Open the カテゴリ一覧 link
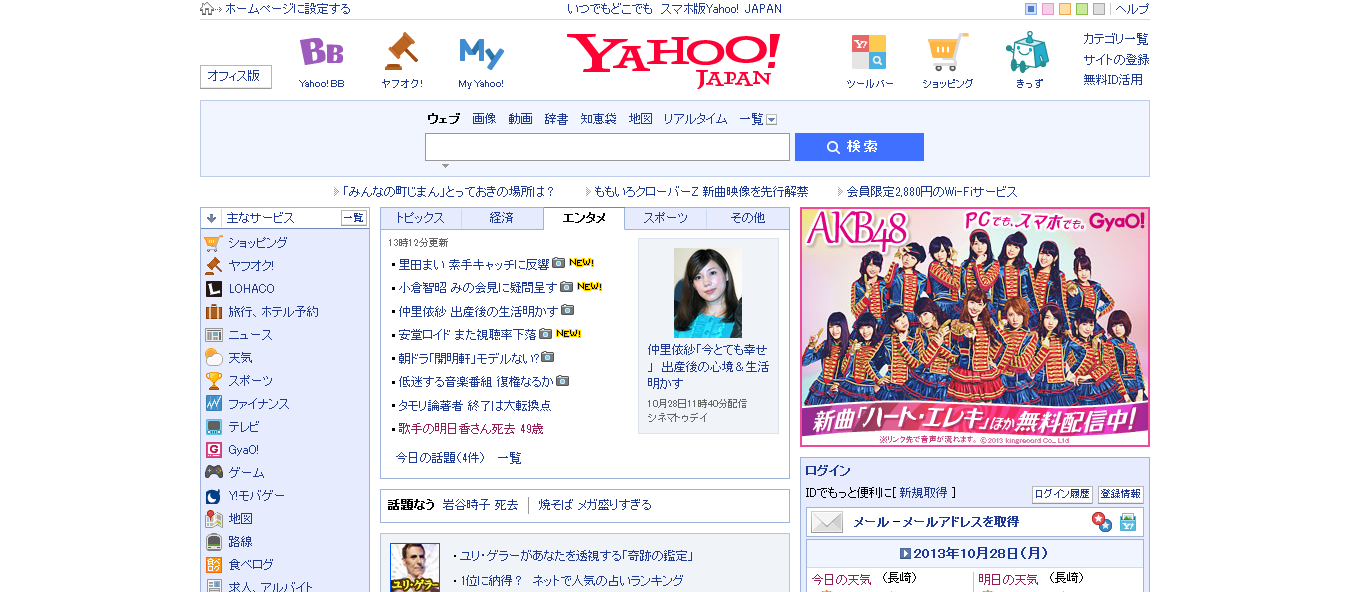 click(1116, 39)
